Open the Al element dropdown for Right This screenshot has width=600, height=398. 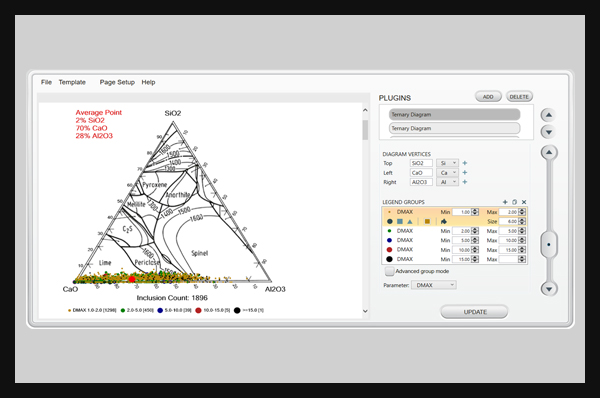(x=447, y=182)
